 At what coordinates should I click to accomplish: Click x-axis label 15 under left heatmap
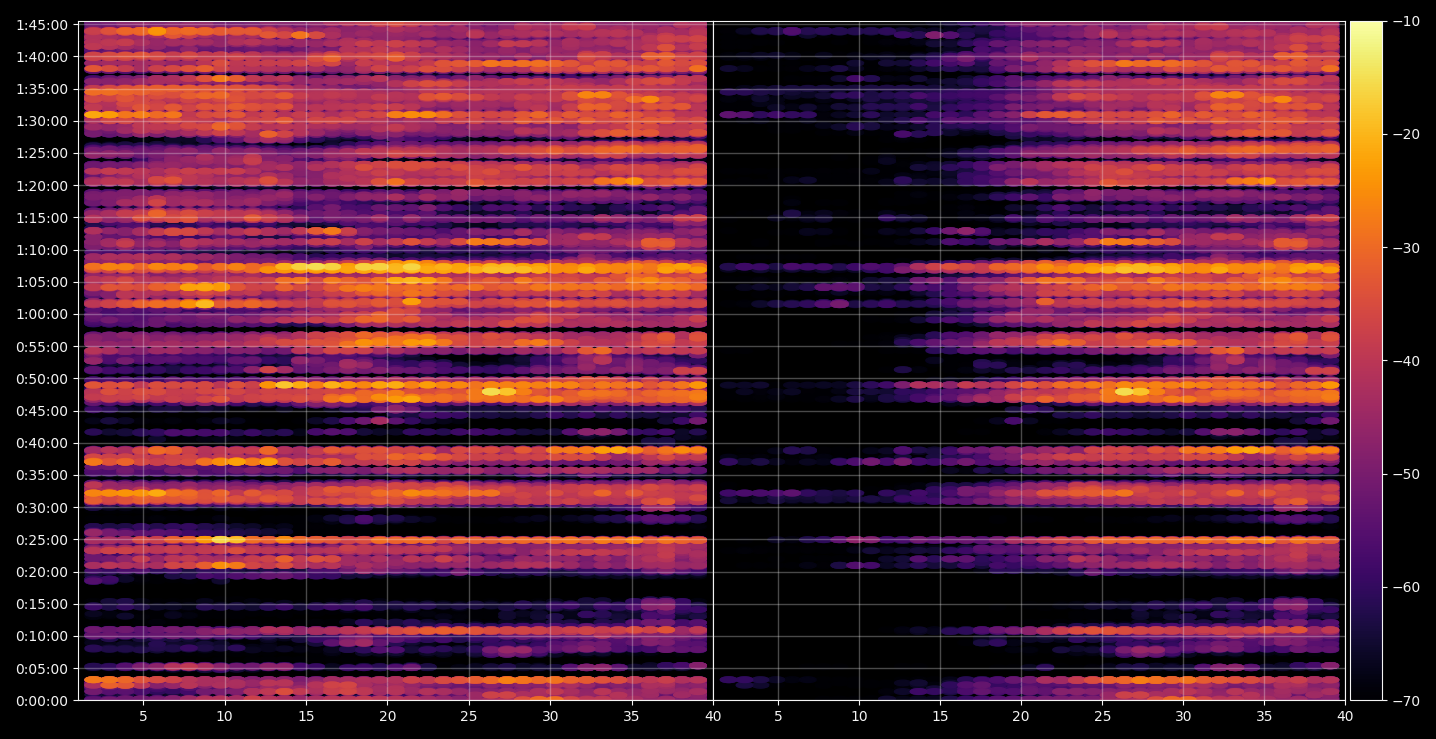306,716
